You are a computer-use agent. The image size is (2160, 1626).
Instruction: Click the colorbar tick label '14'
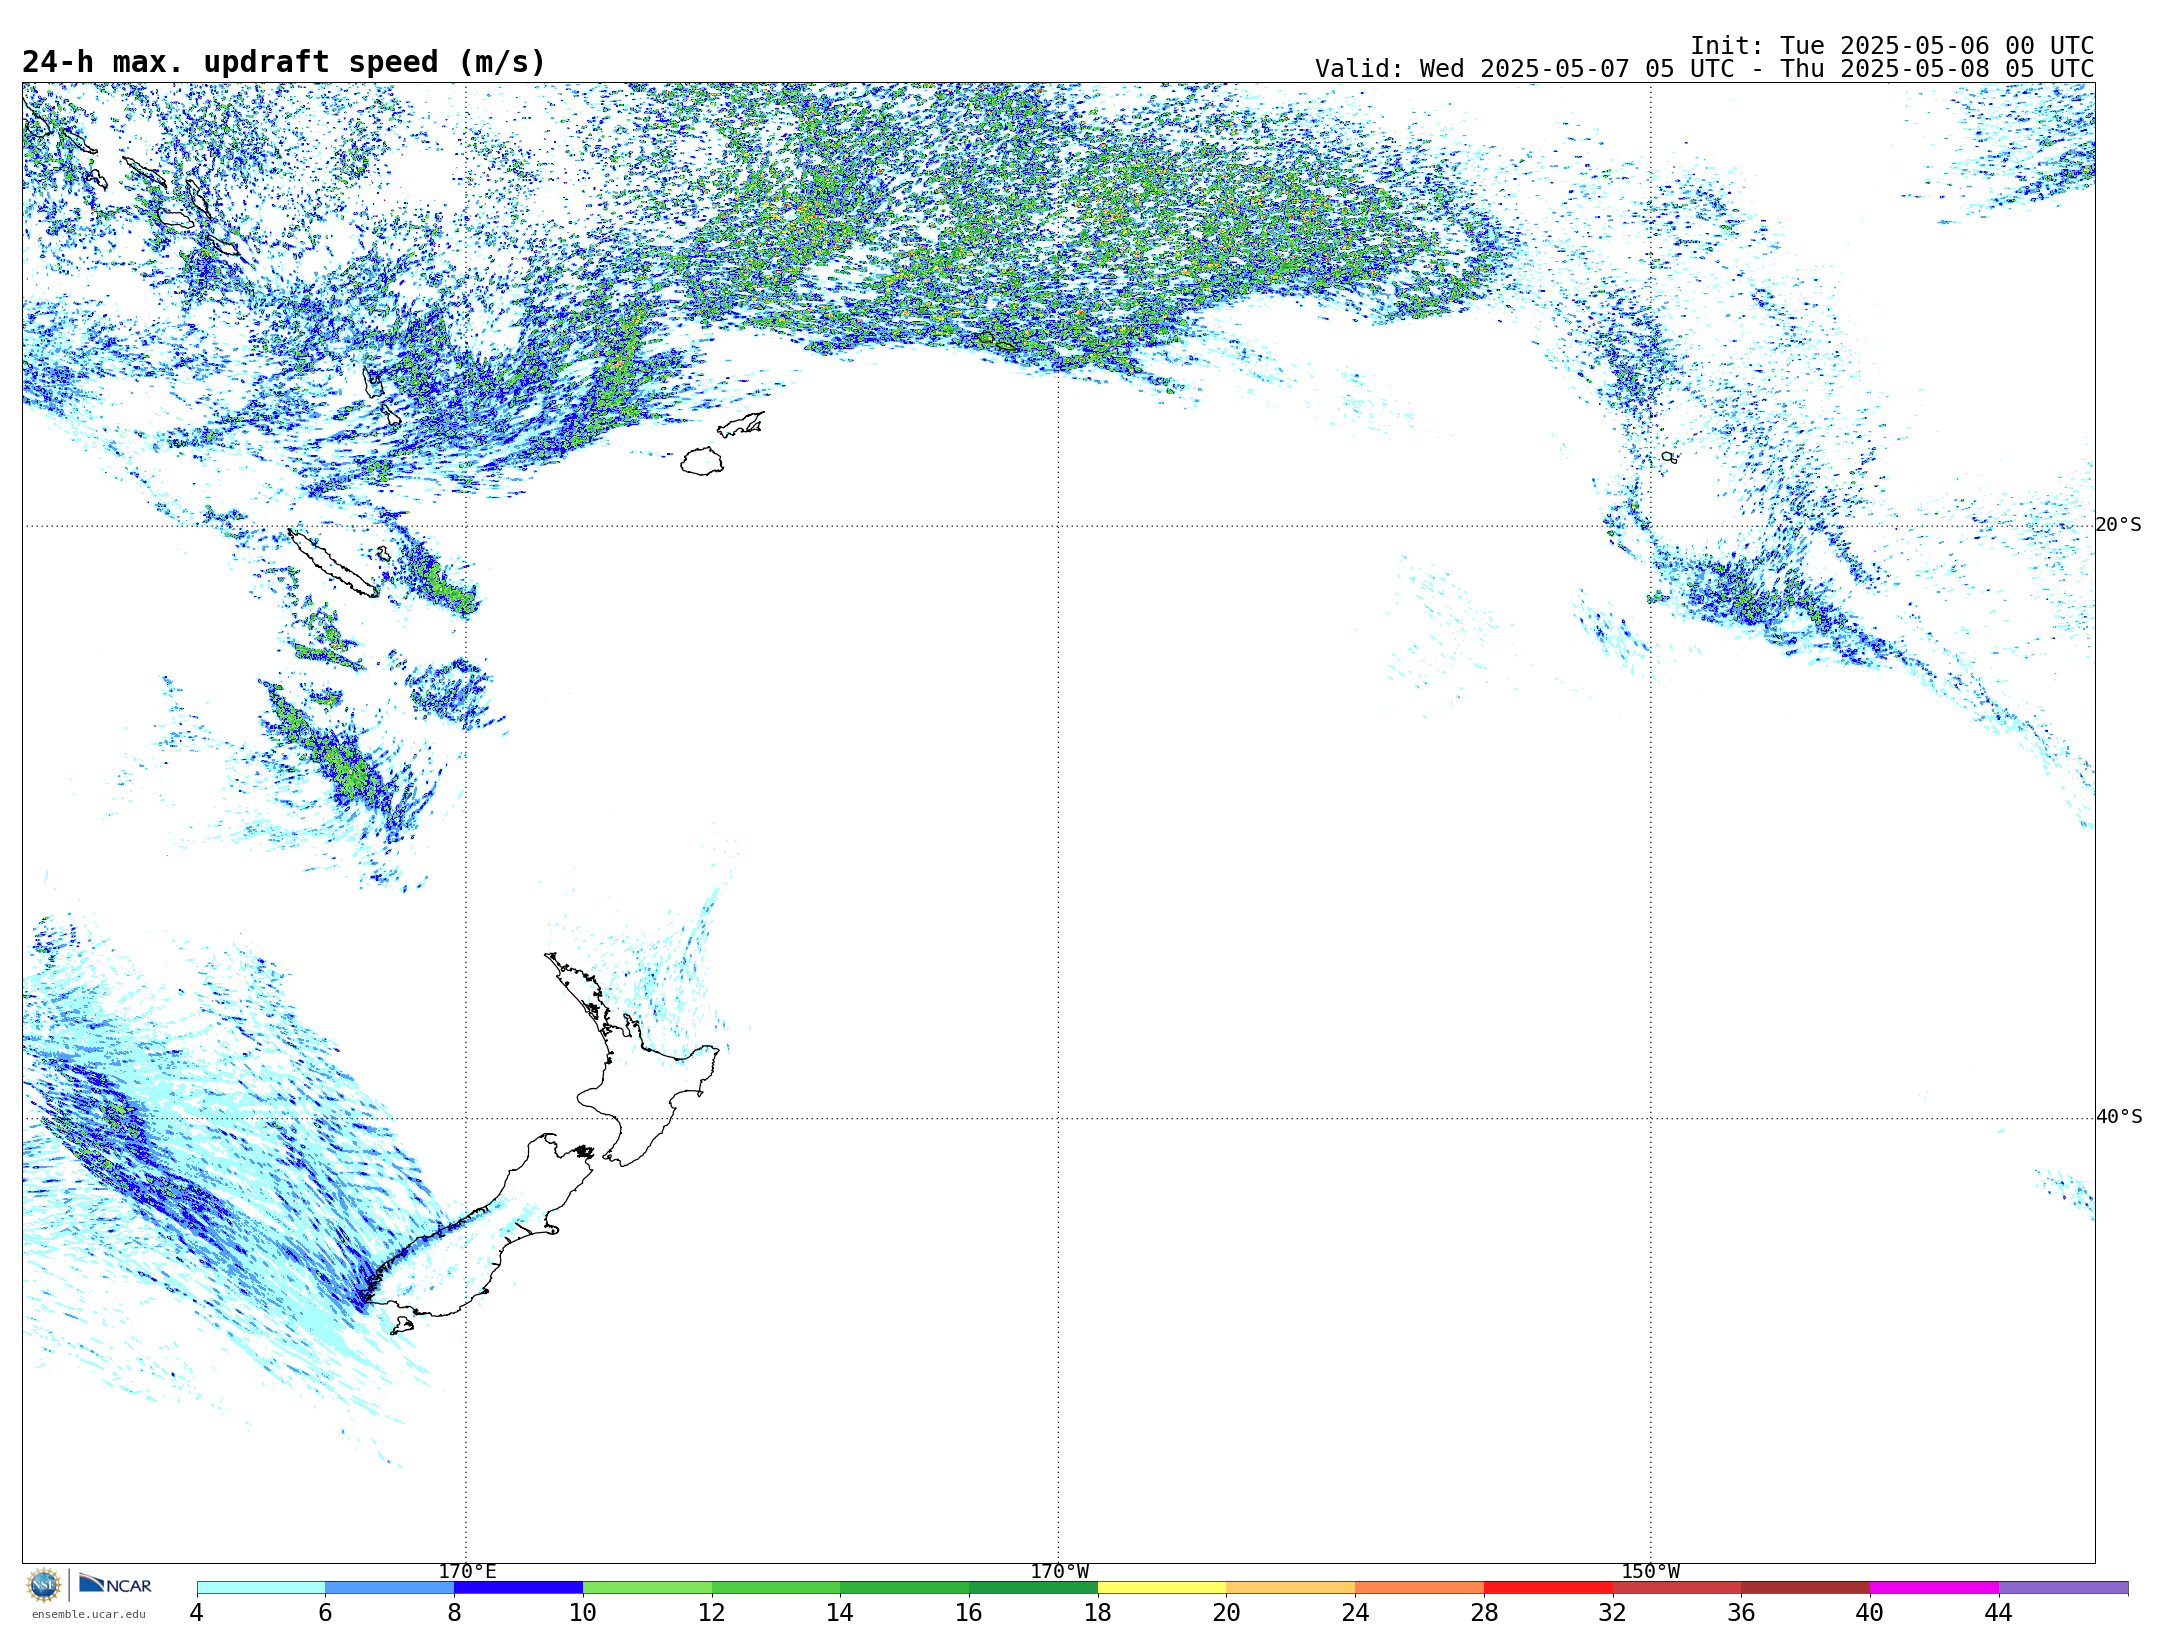(840, 1612)
